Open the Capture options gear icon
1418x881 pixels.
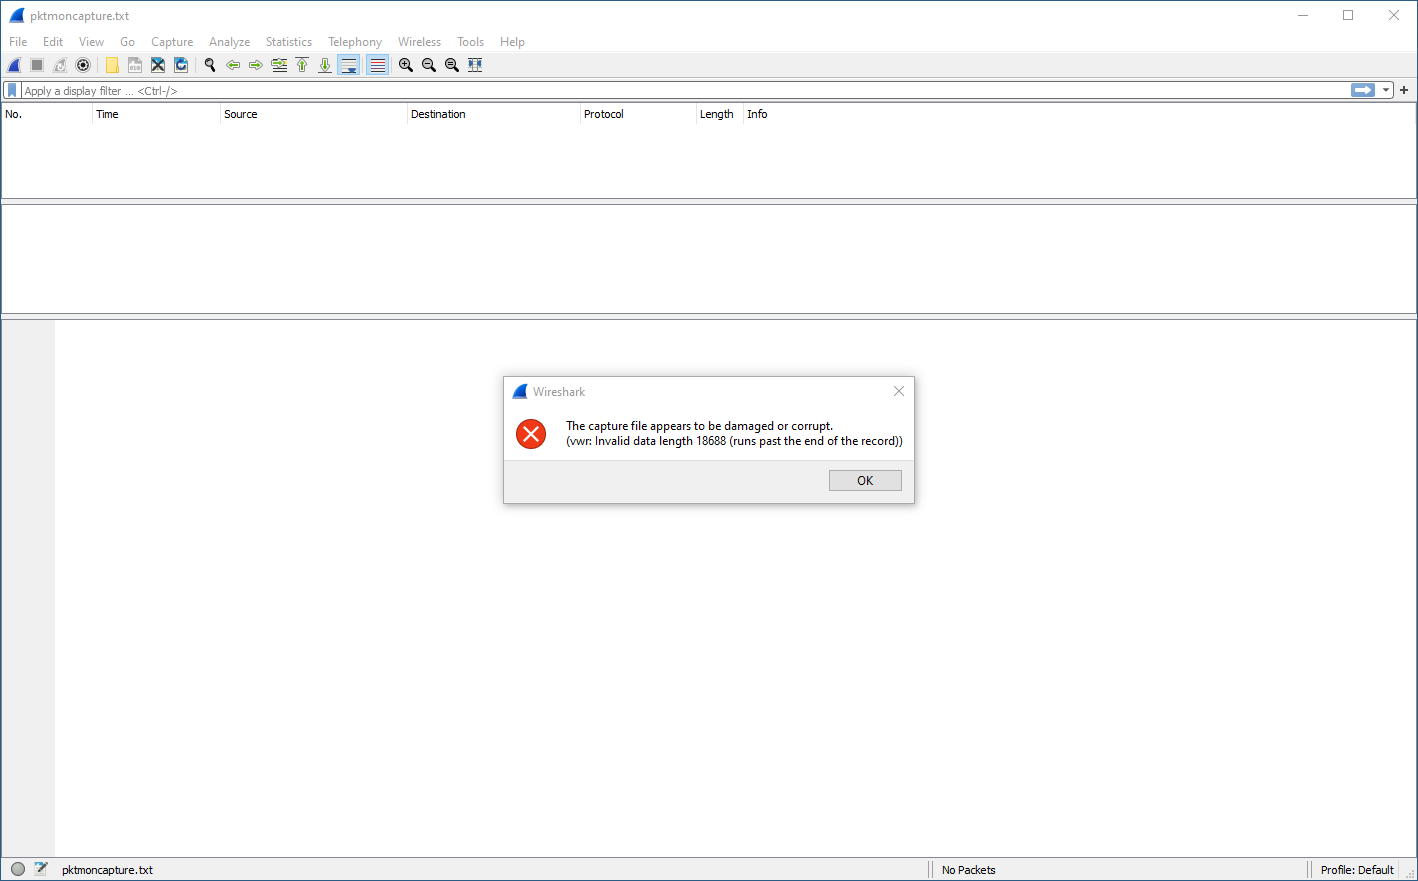coord(83,64)
